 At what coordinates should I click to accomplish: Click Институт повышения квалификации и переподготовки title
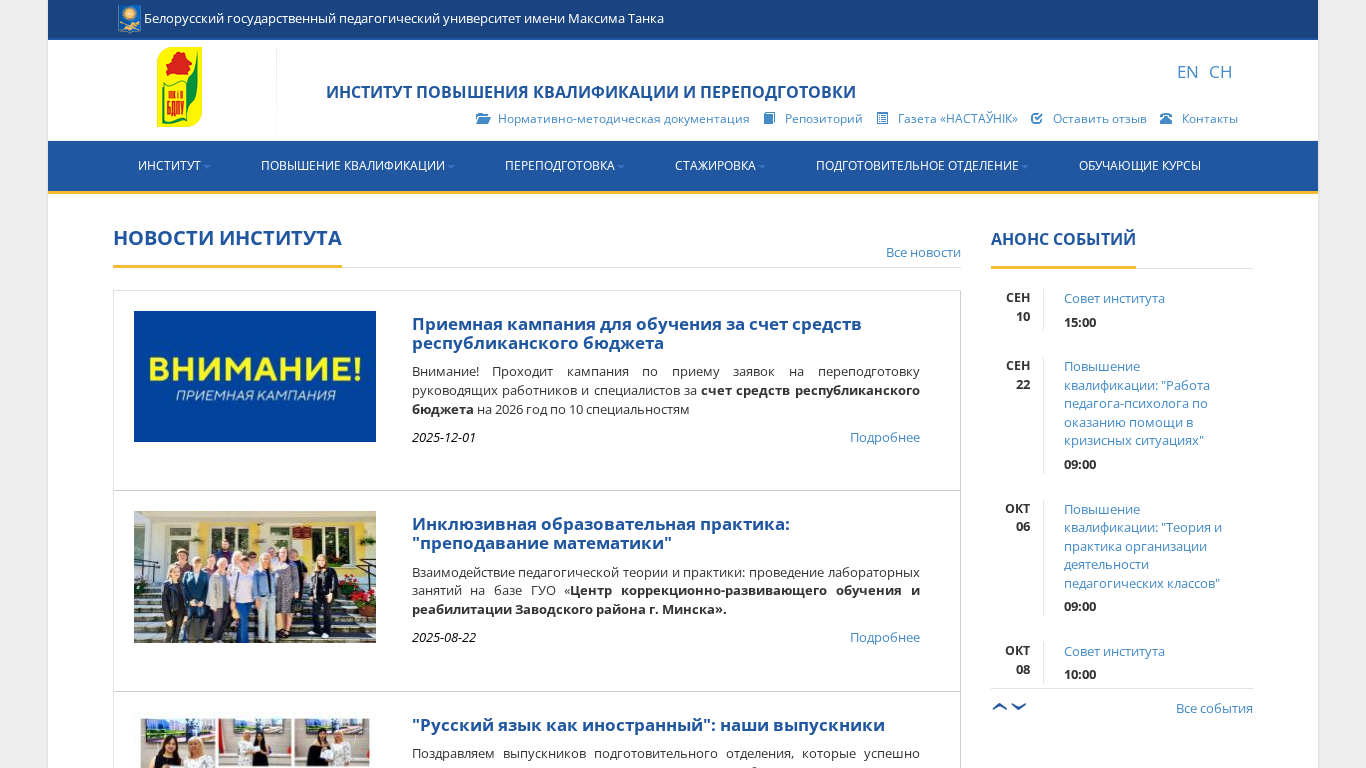(591, 92)
